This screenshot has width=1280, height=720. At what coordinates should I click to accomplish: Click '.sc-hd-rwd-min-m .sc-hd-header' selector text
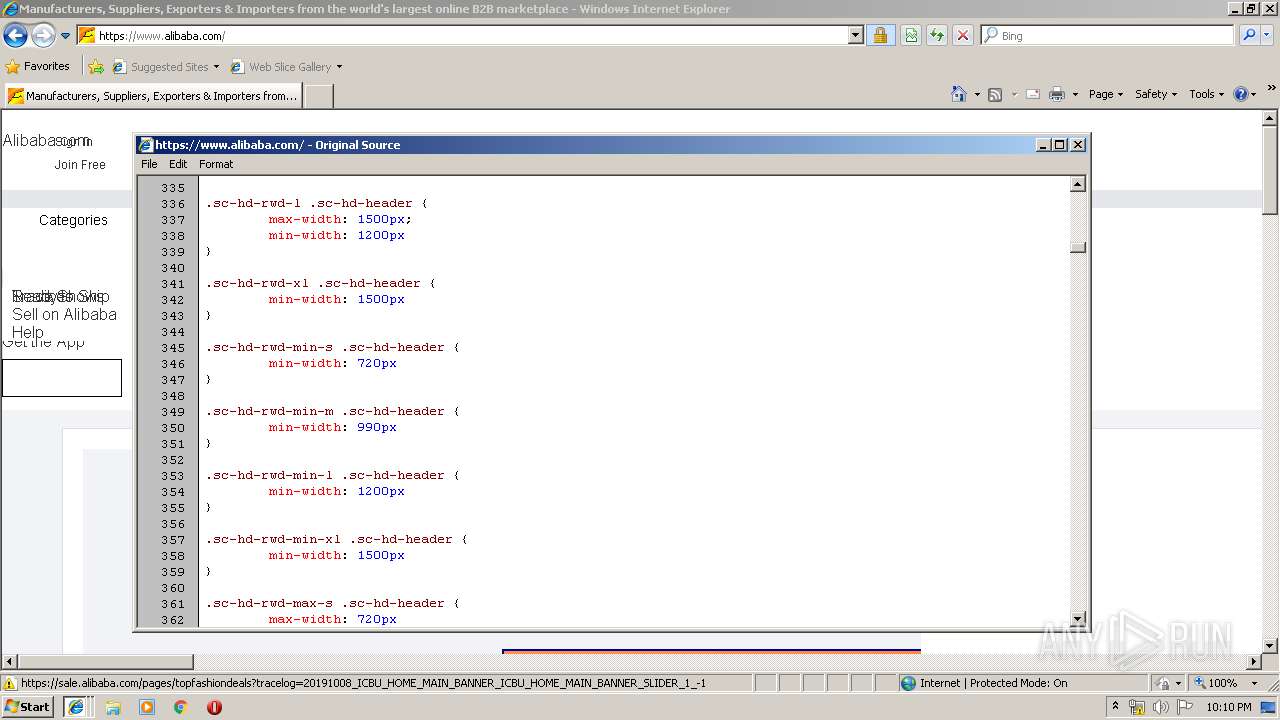(326, 411)
